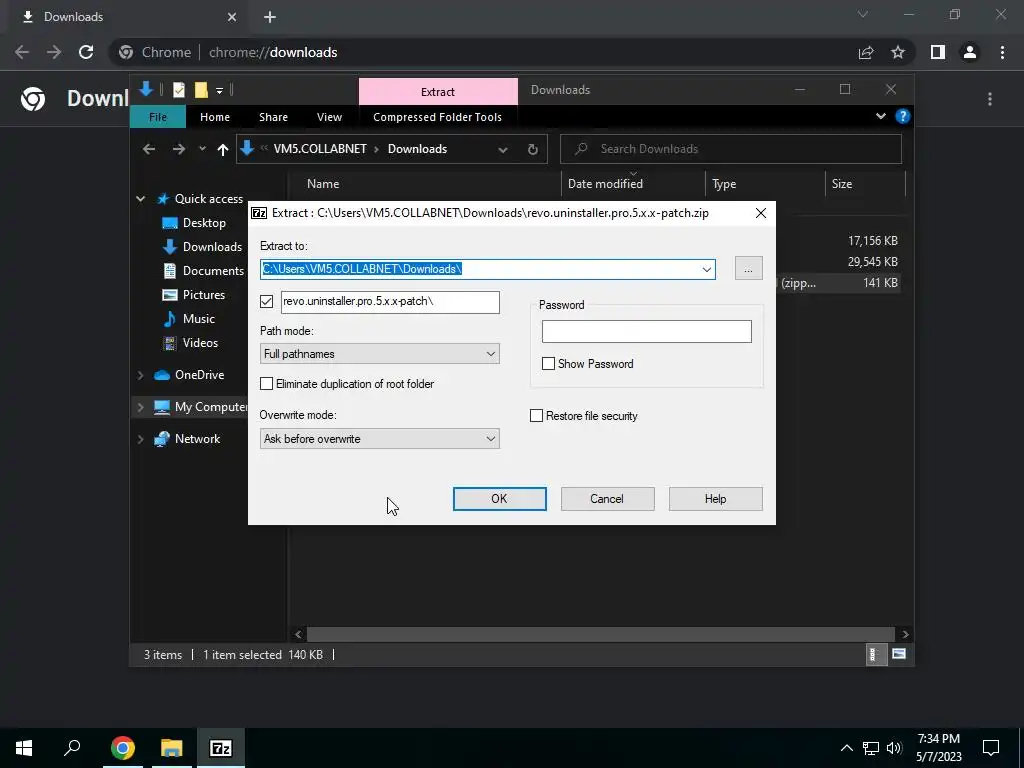This screenshot has height=768, width=1024.
Task: Go up one folder in Explorer
Action: (x=223, y=150)
